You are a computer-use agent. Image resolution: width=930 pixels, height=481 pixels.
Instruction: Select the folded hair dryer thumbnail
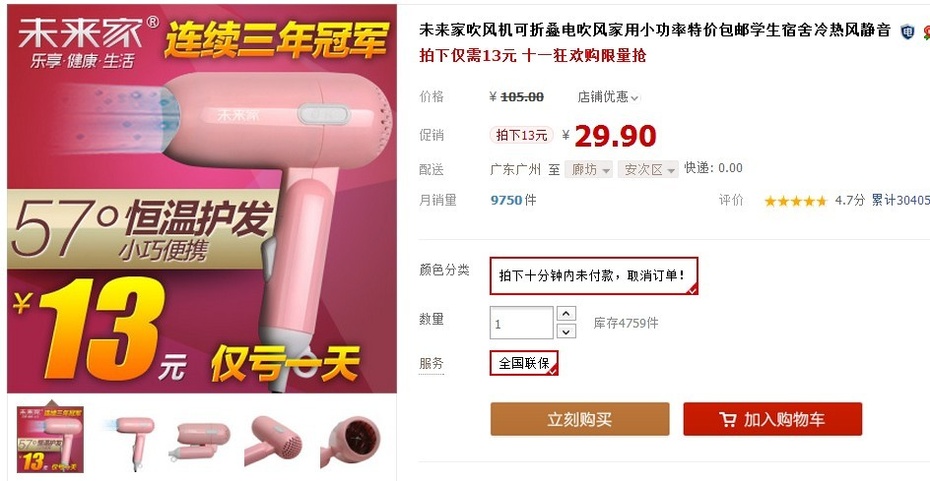[203, 441]
